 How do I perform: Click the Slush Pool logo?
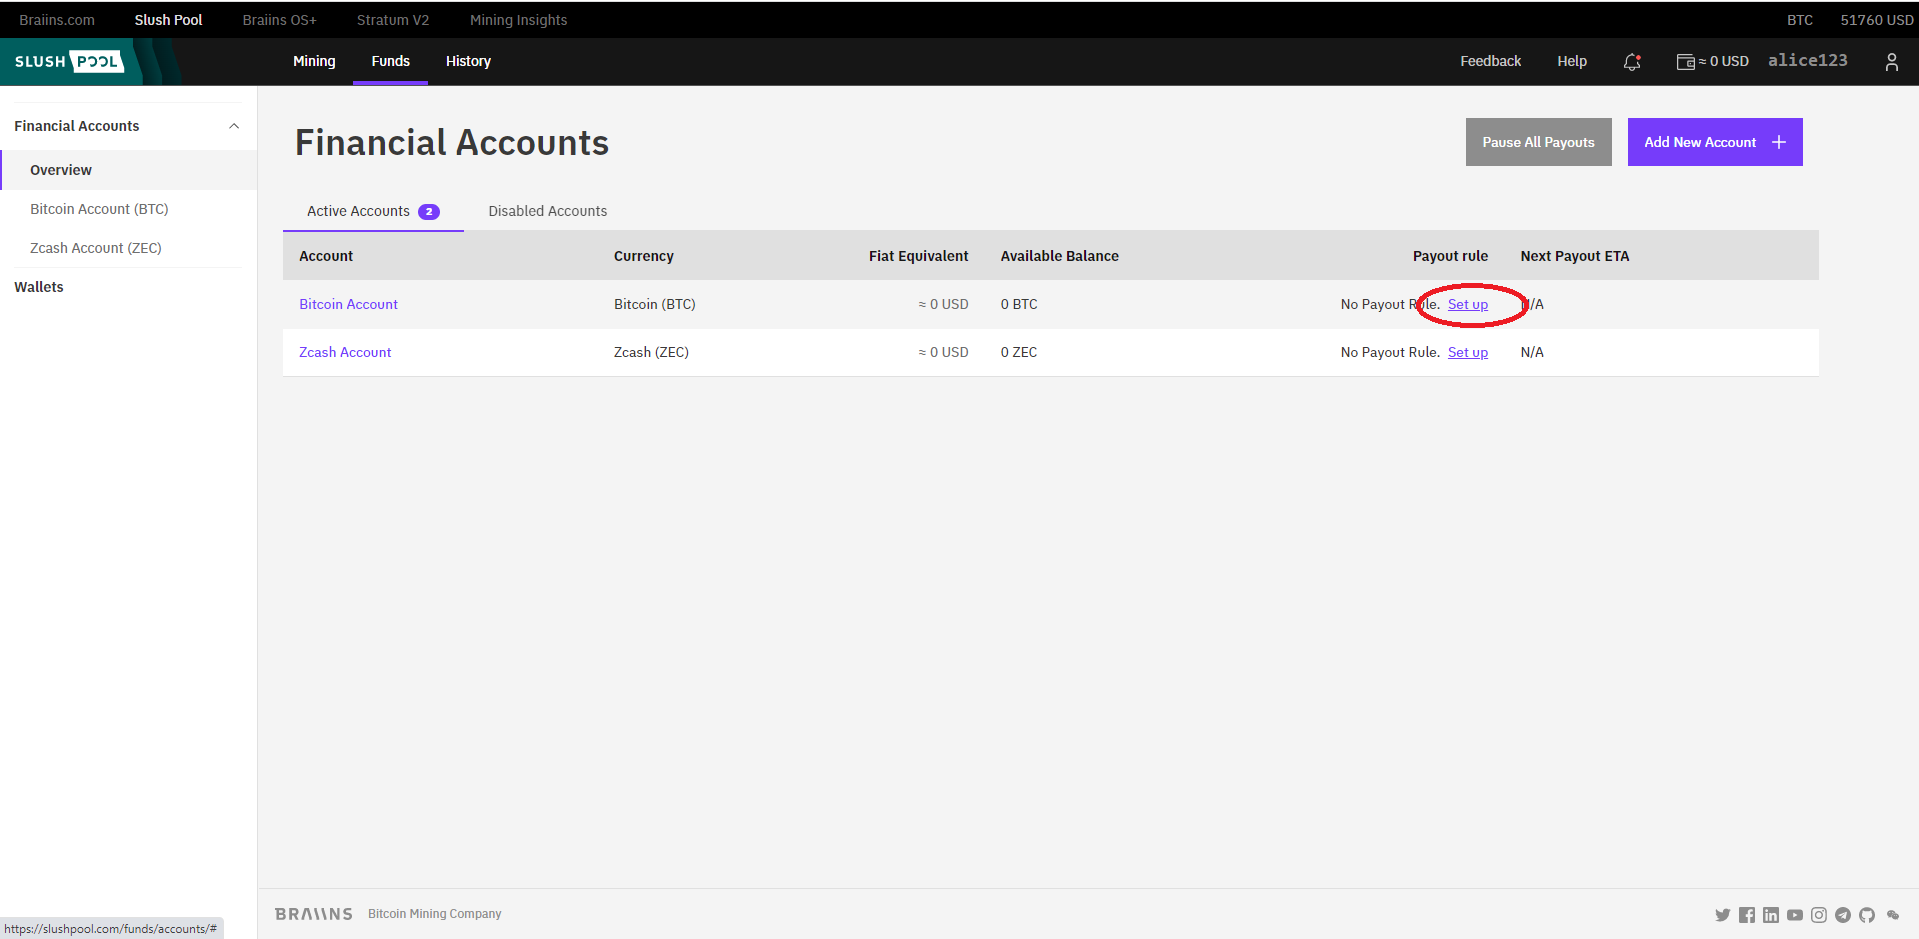[x=69, y=62]
